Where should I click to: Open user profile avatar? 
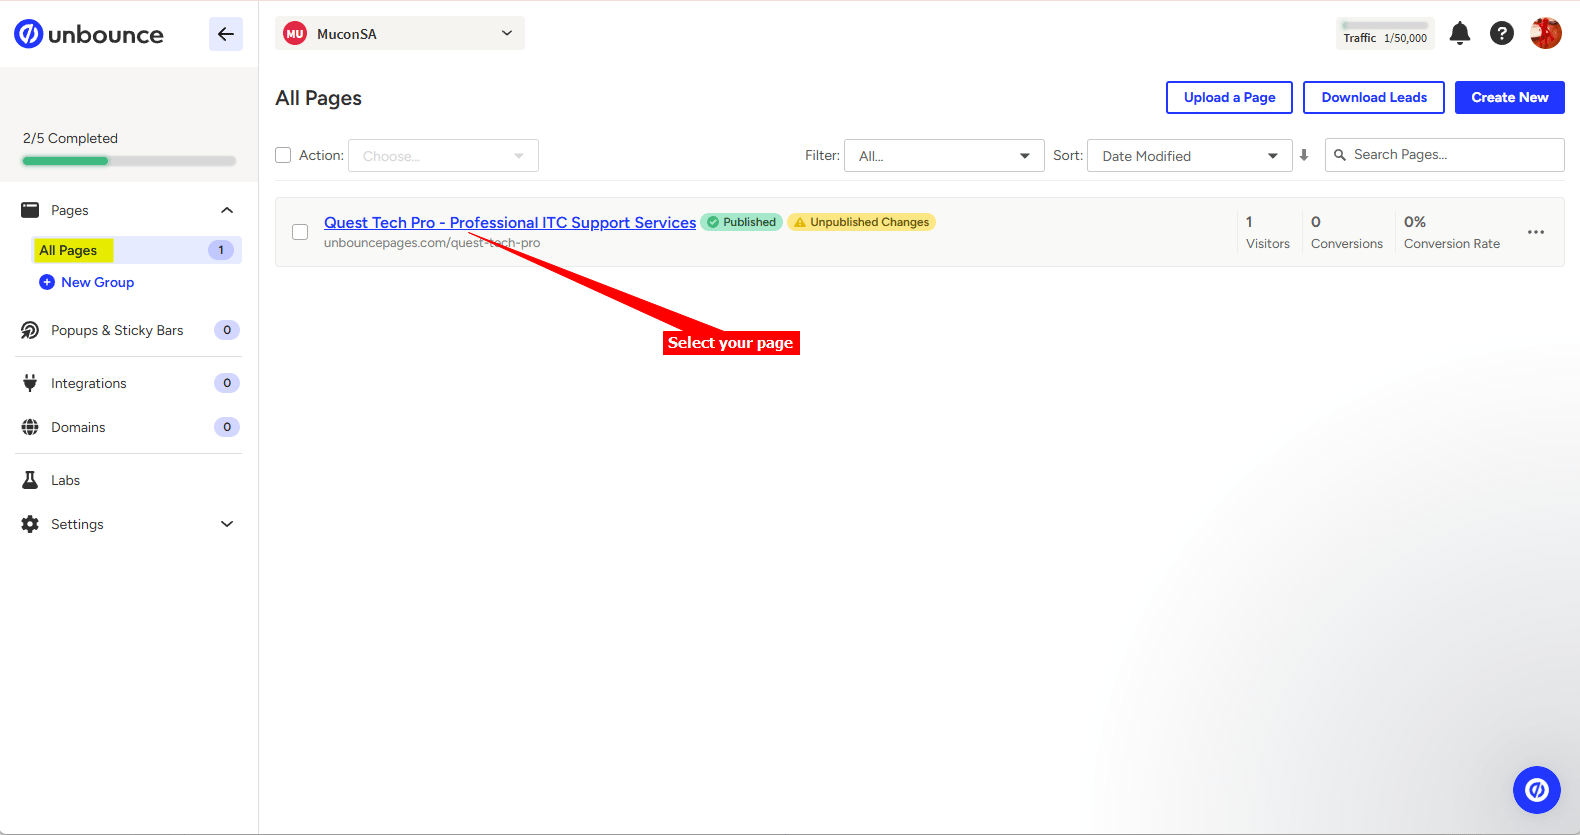[x=1546, y=33]
